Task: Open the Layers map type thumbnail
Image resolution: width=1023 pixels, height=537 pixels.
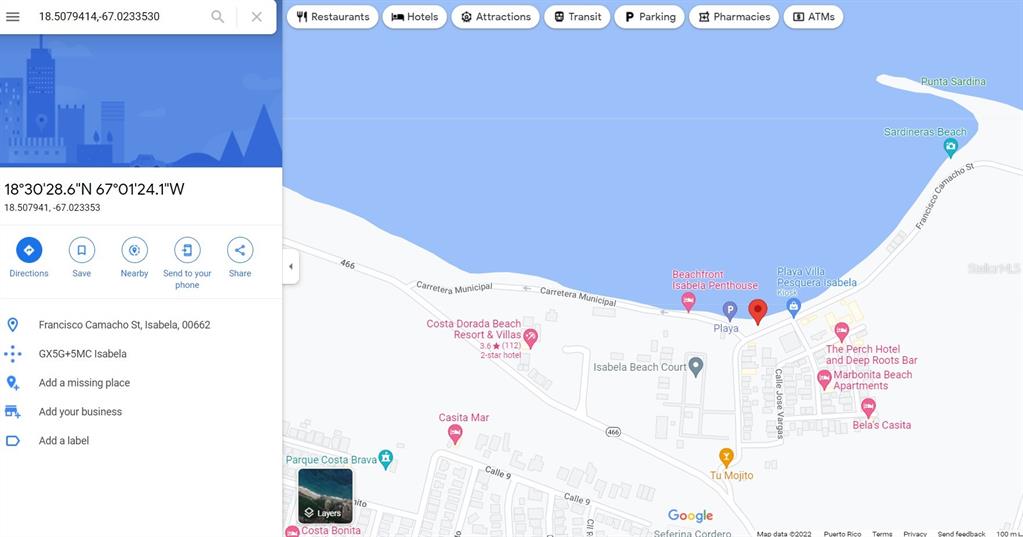Action: [x=325, y=495]
